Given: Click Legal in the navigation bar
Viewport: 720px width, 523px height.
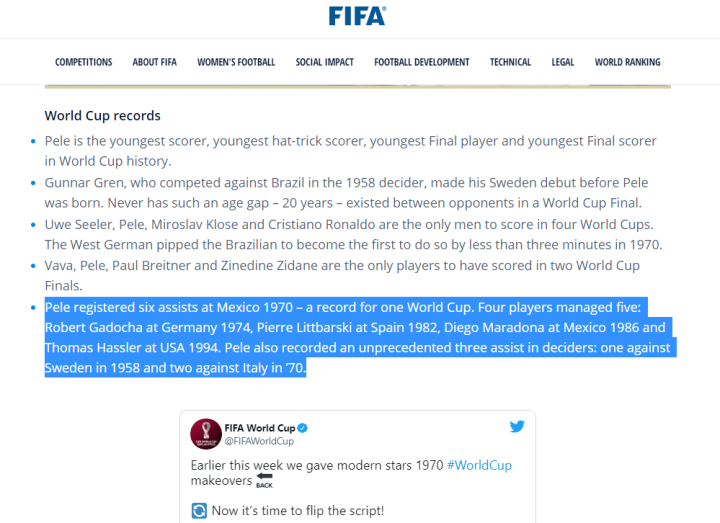Looking at the screenshot, I should coord(563,62).
